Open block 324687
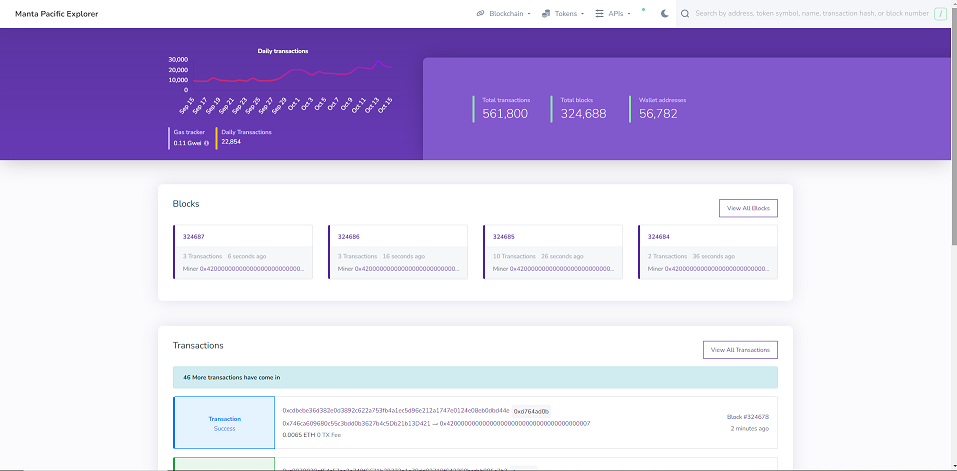This screenshot has width=957, height=471. pos(194,237)
